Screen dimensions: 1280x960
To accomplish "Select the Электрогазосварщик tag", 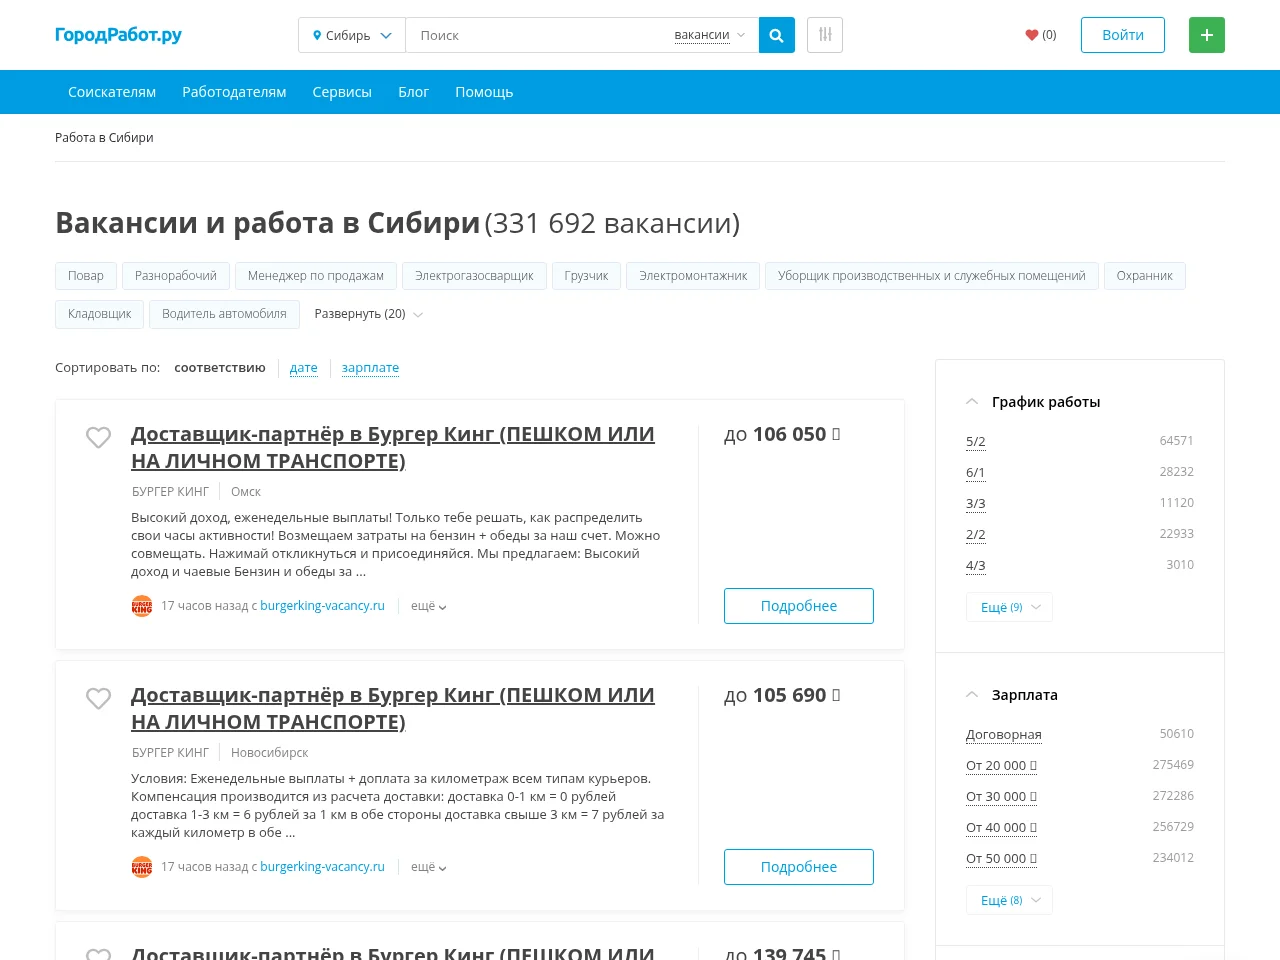I will [x=474, y=276].
